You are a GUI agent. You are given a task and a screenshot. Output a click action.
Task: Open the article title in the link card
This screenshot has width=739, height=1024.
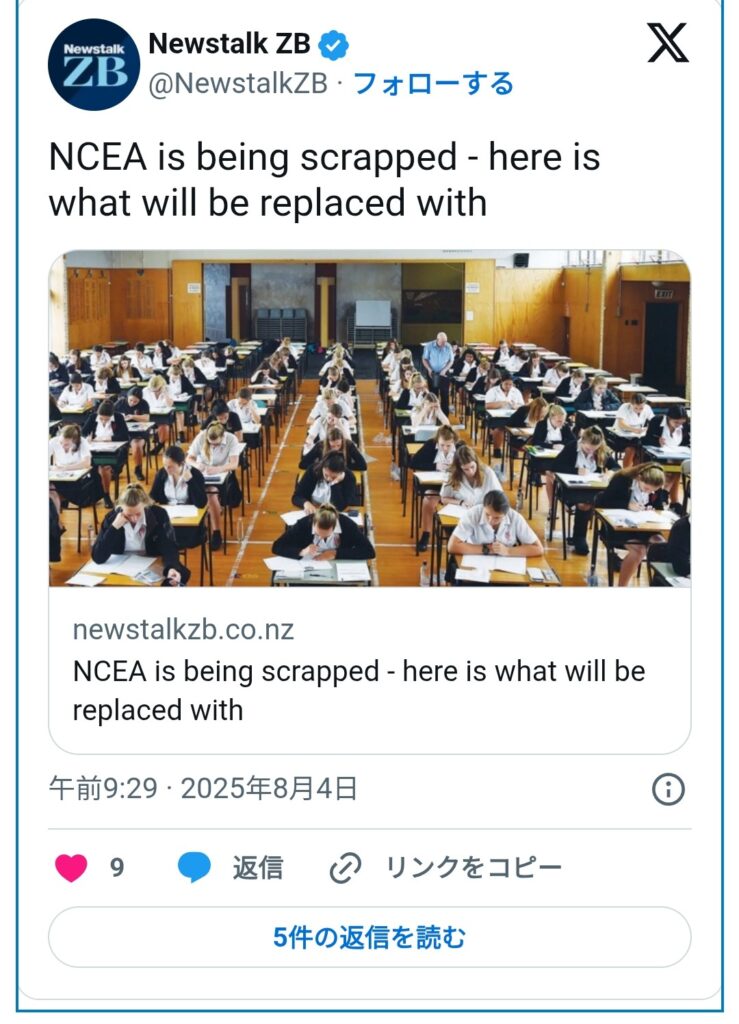coord(358,690)
